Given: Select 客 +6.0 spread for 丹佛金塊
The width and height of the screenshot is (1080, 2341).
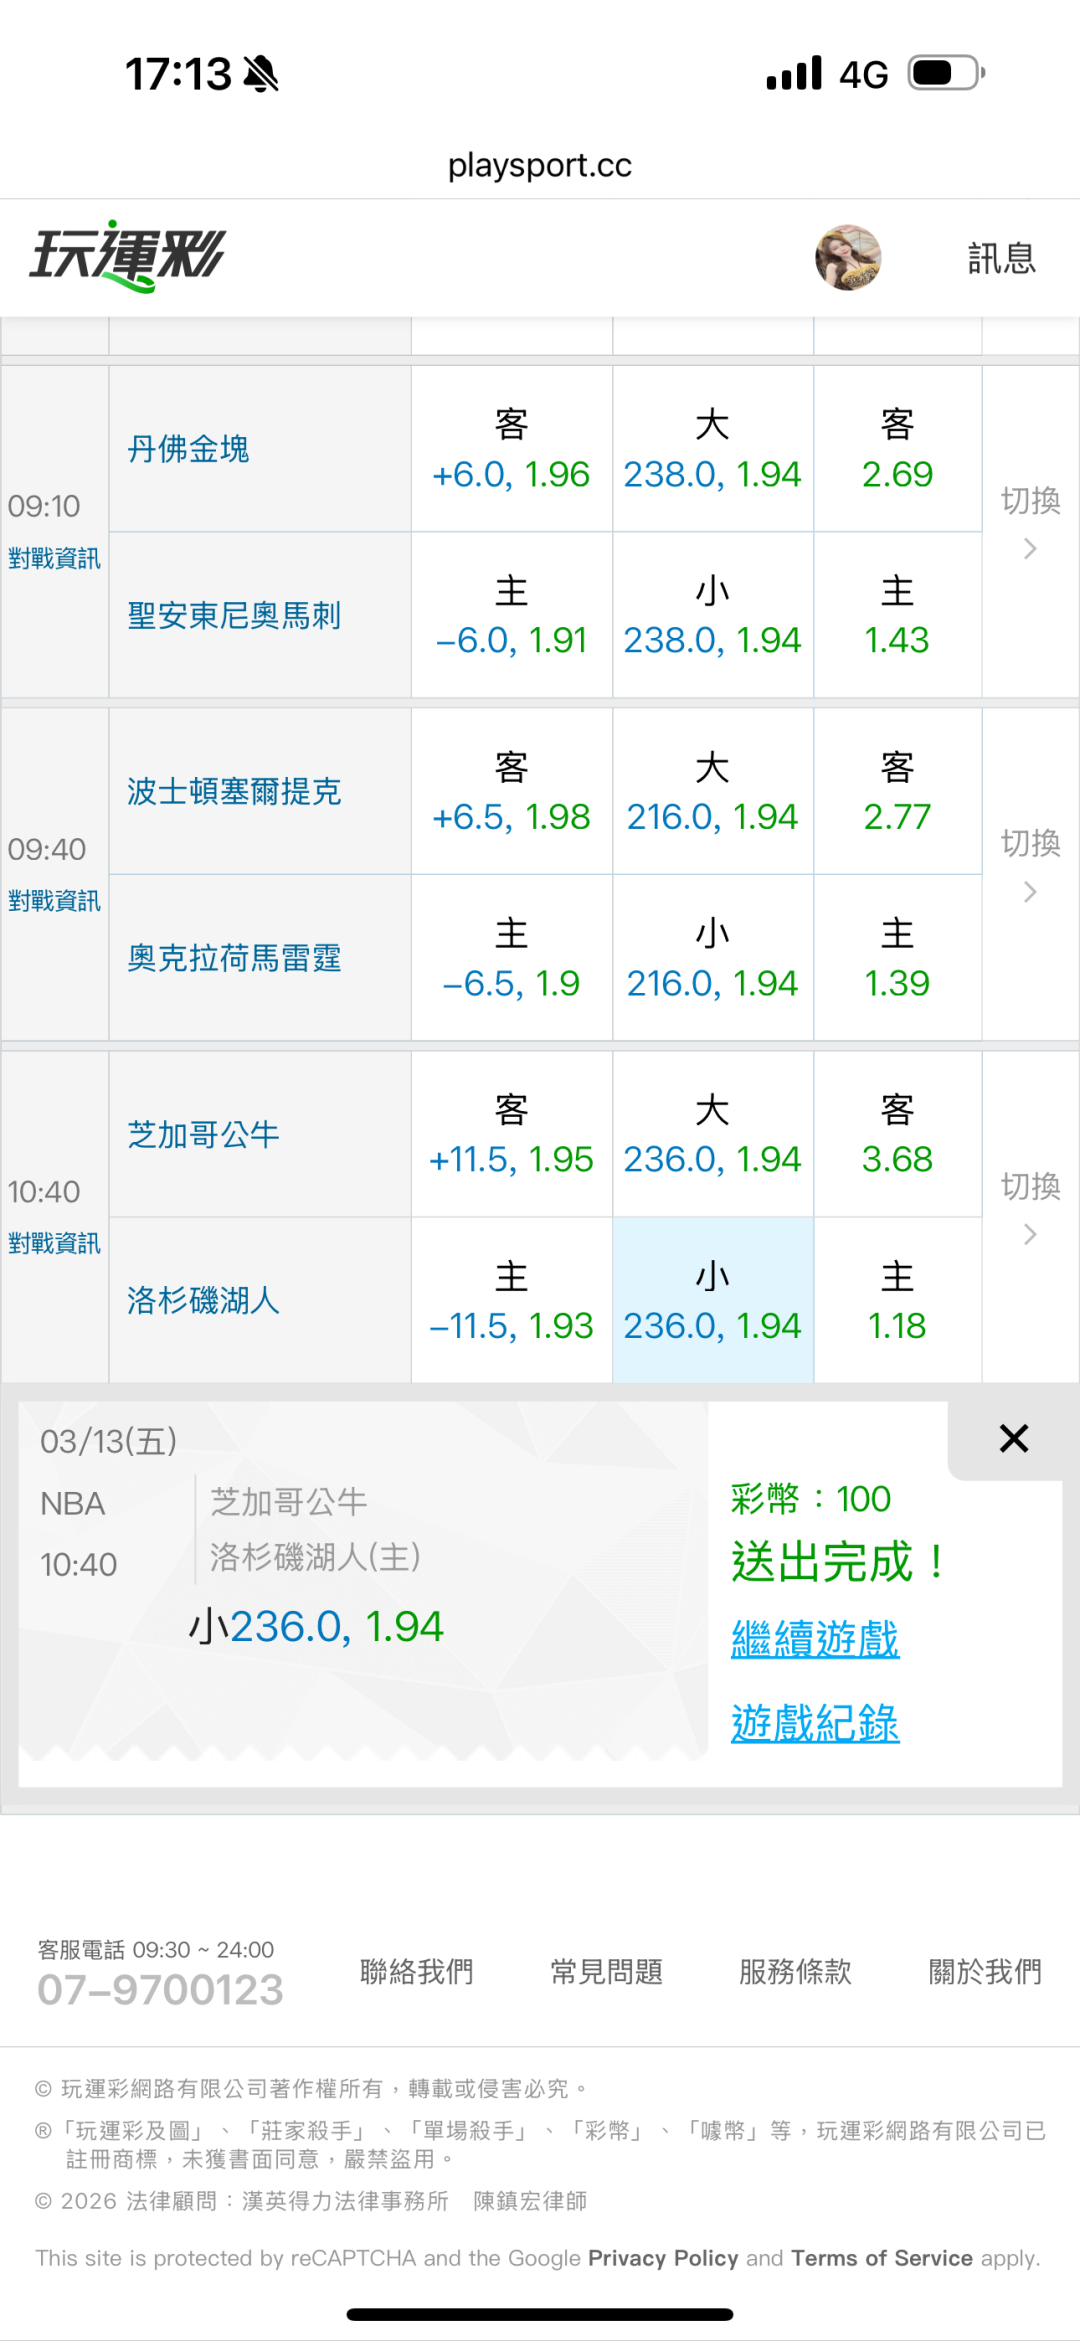Looking at the screenshot, I should [x=511, y=450].
